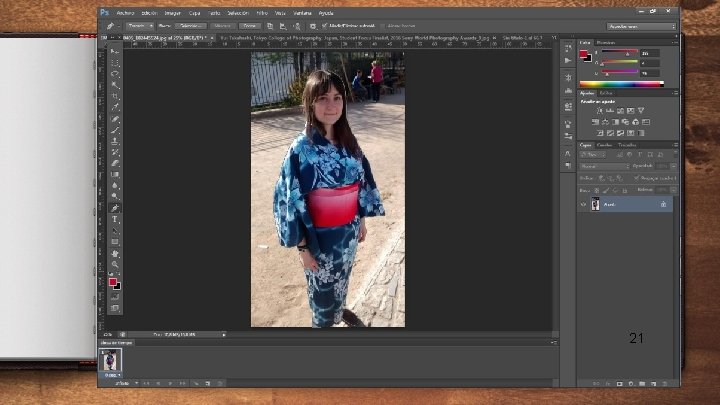The width and height of the screenshot is (720, 405).
Task: Toggle the Auto Add/Delete checkbox
Action: click(325, 26)
